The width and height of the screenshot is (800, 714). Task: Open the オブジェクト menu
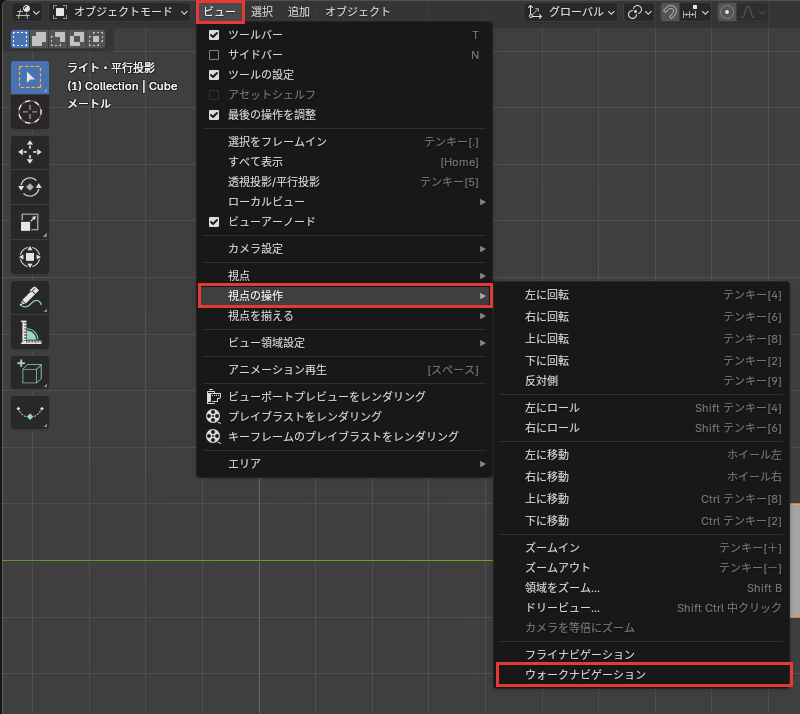tap(358, 12)
